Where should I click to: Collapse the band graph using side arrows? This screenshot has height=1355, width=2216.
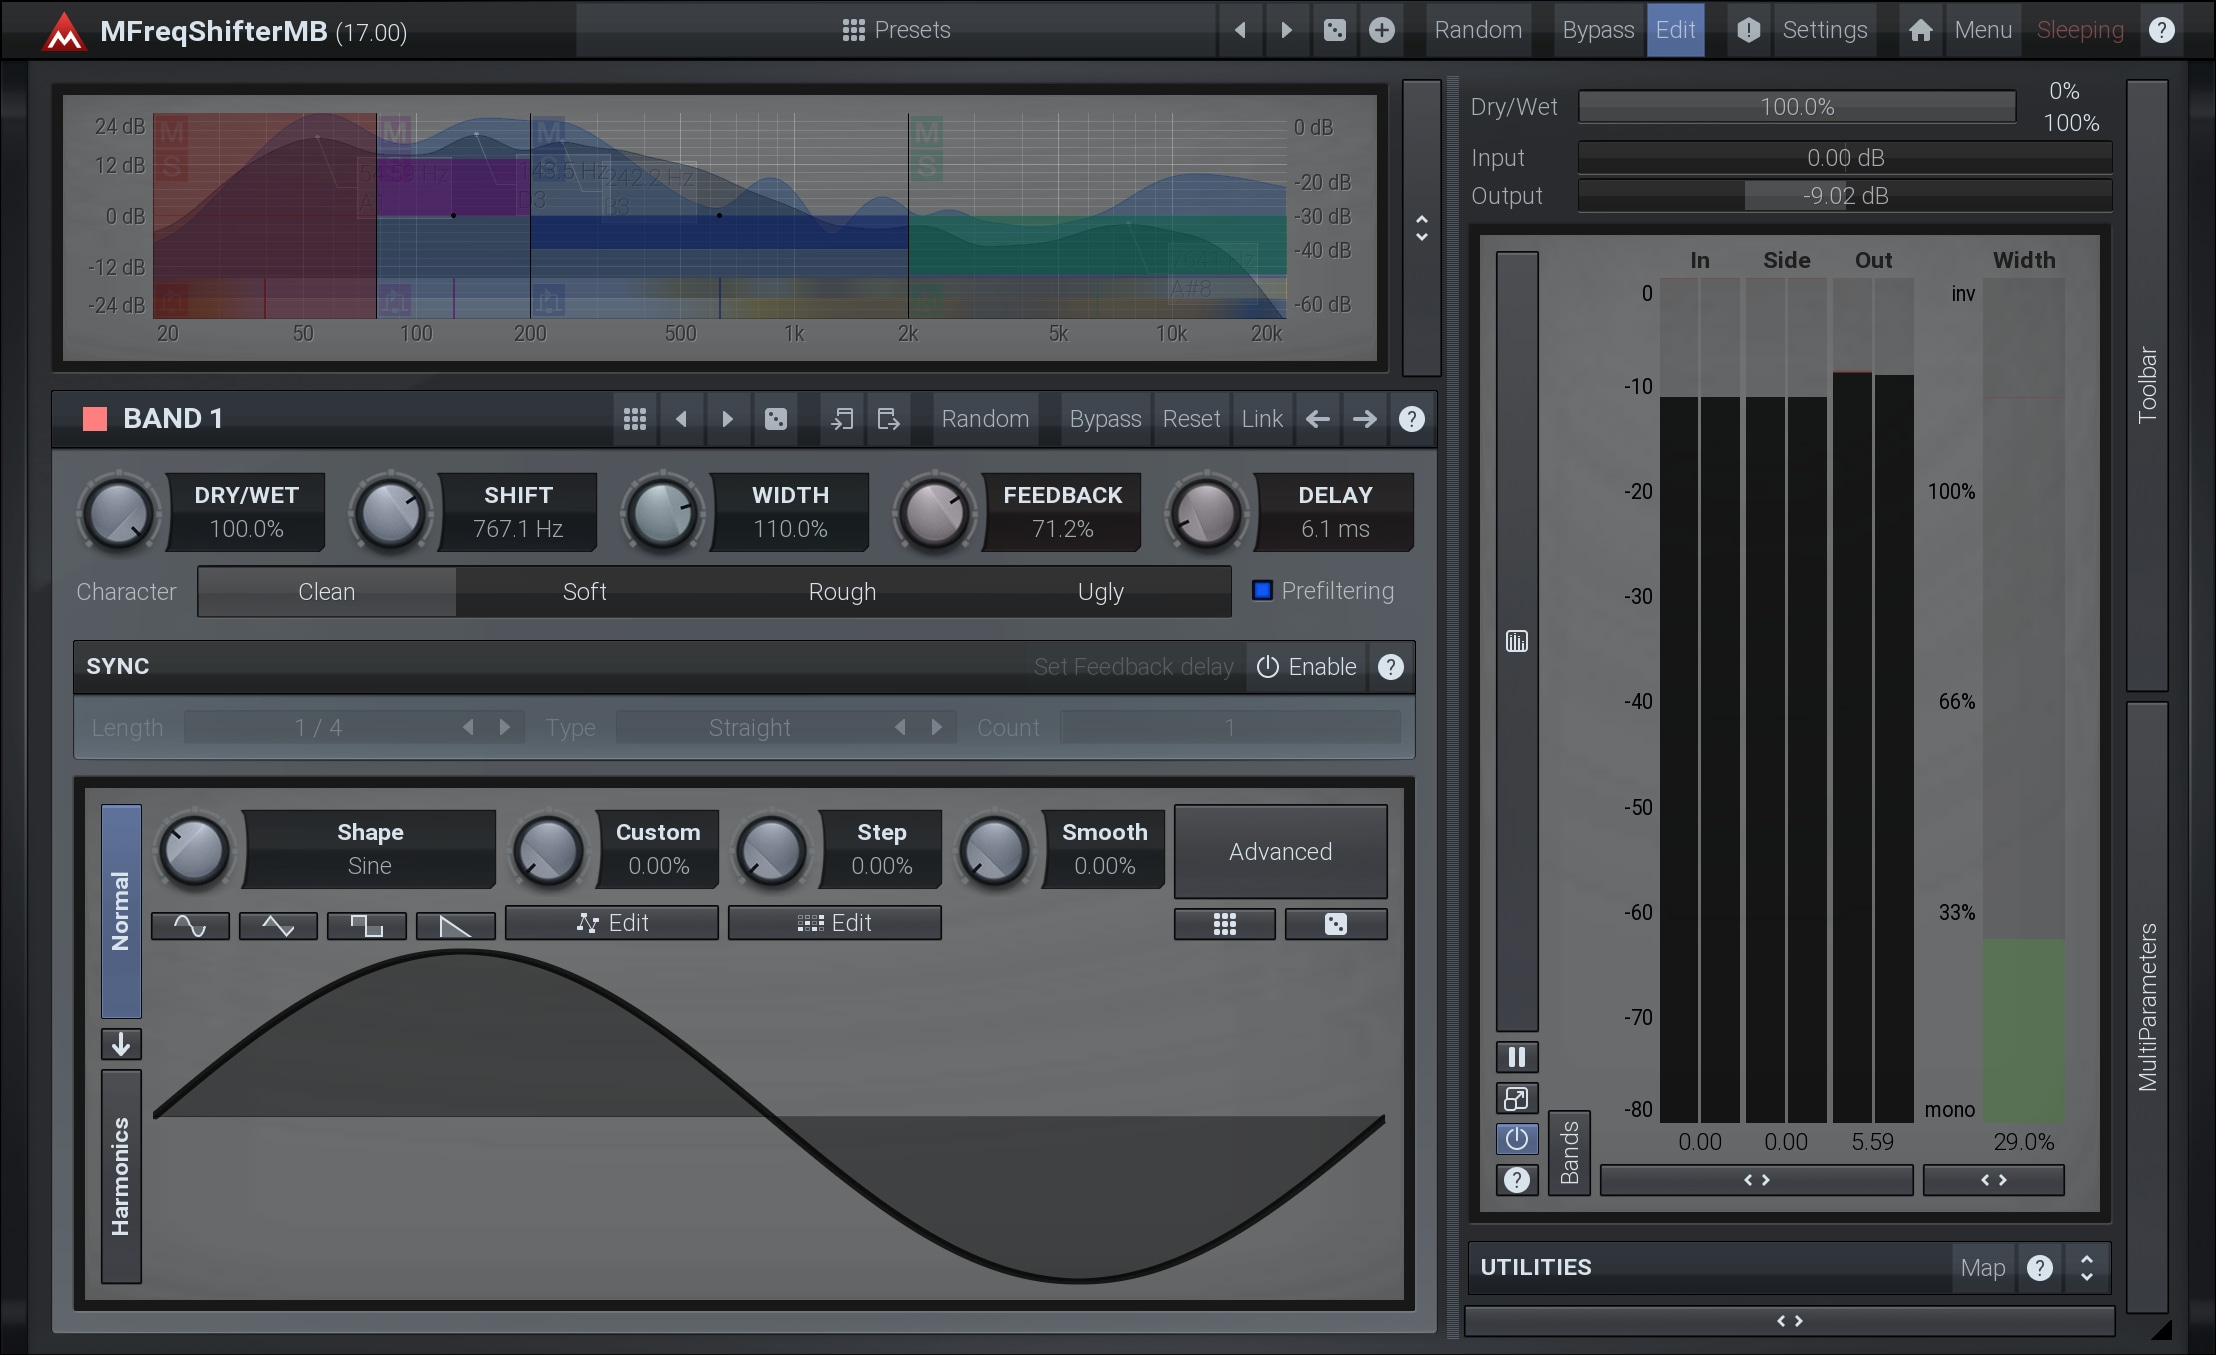(x=1421, y=228)
